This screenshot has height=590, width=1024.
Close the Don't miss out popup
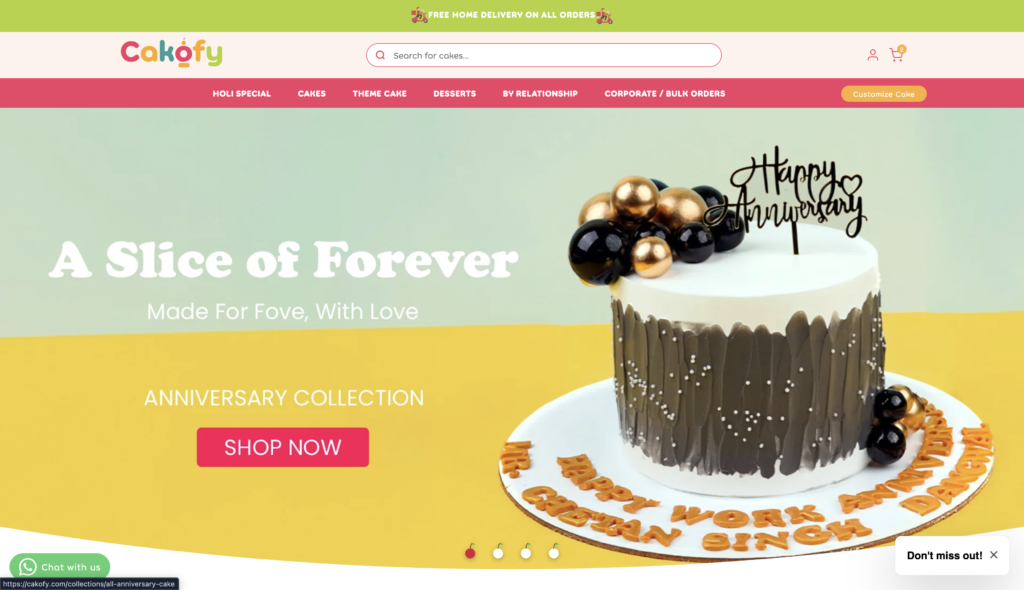[x=993, y=555]
